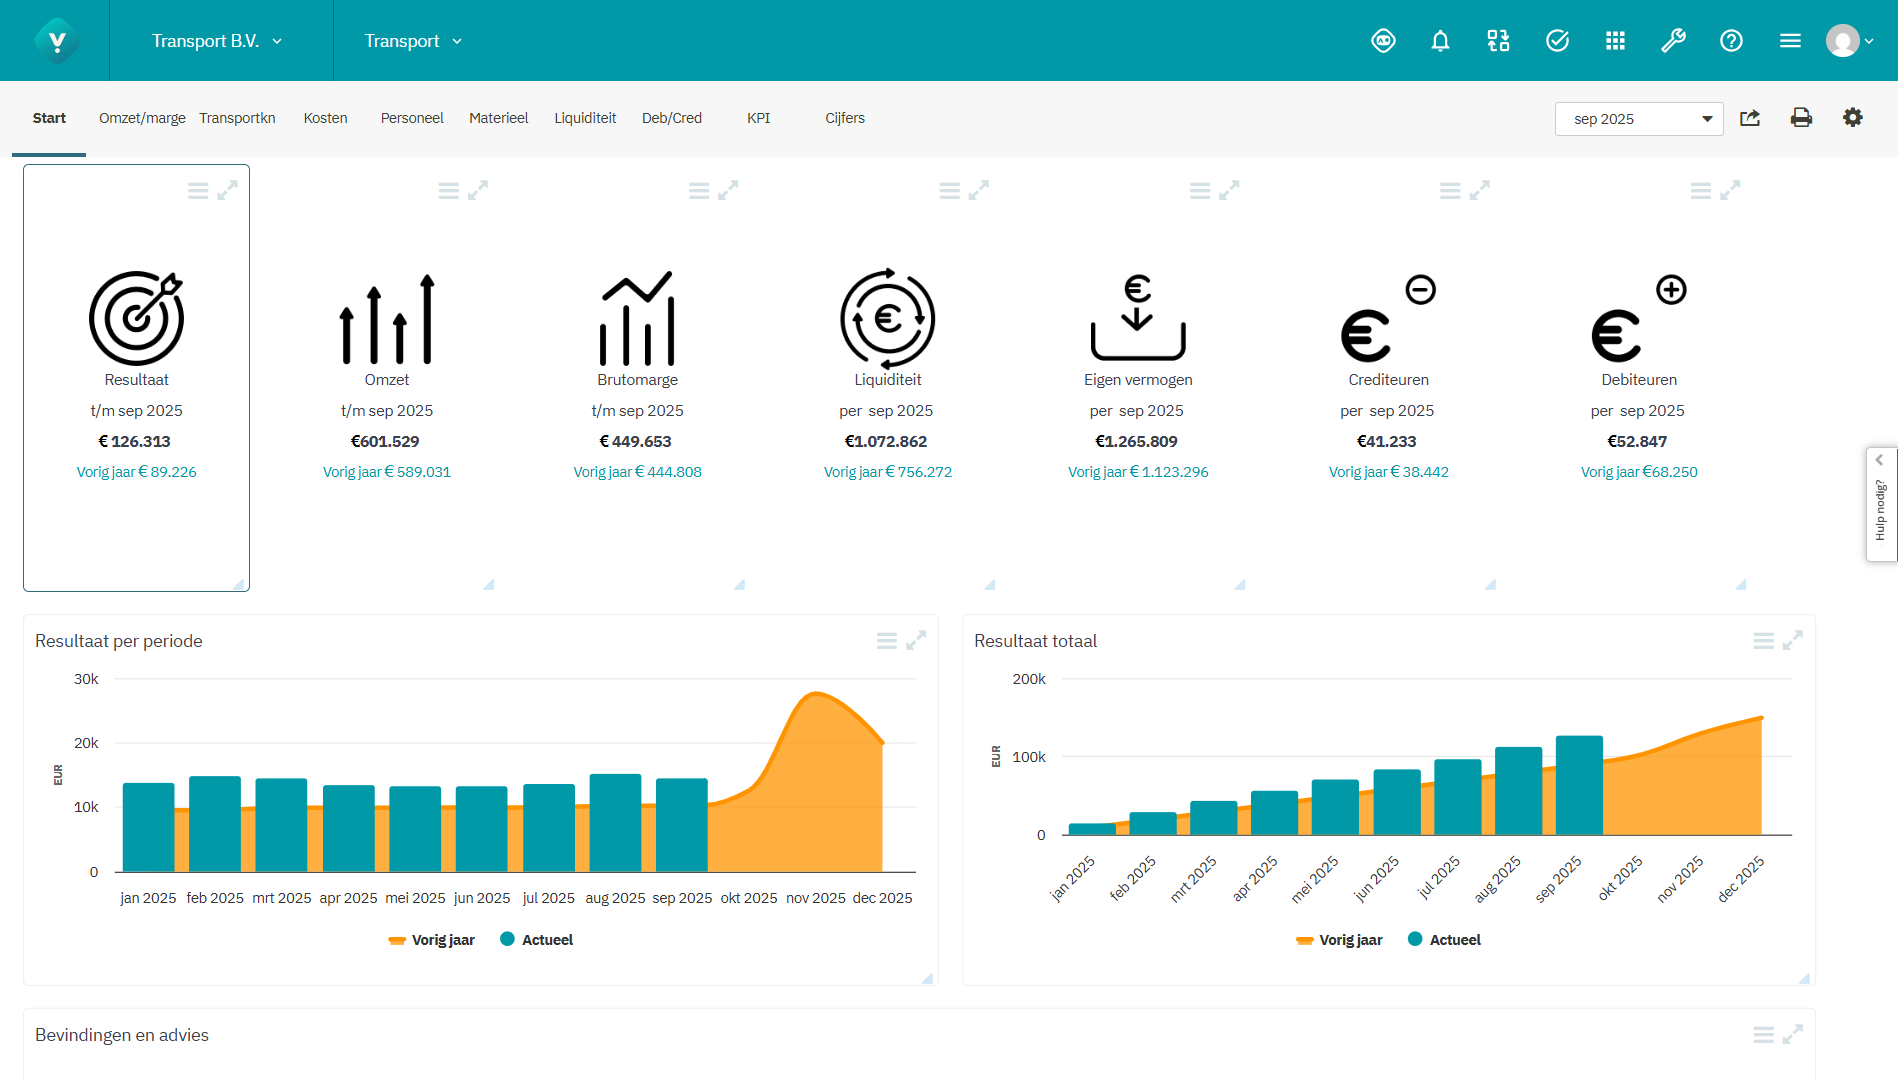
Task: Open the help question mark icon
Action: pos(1731,41)
